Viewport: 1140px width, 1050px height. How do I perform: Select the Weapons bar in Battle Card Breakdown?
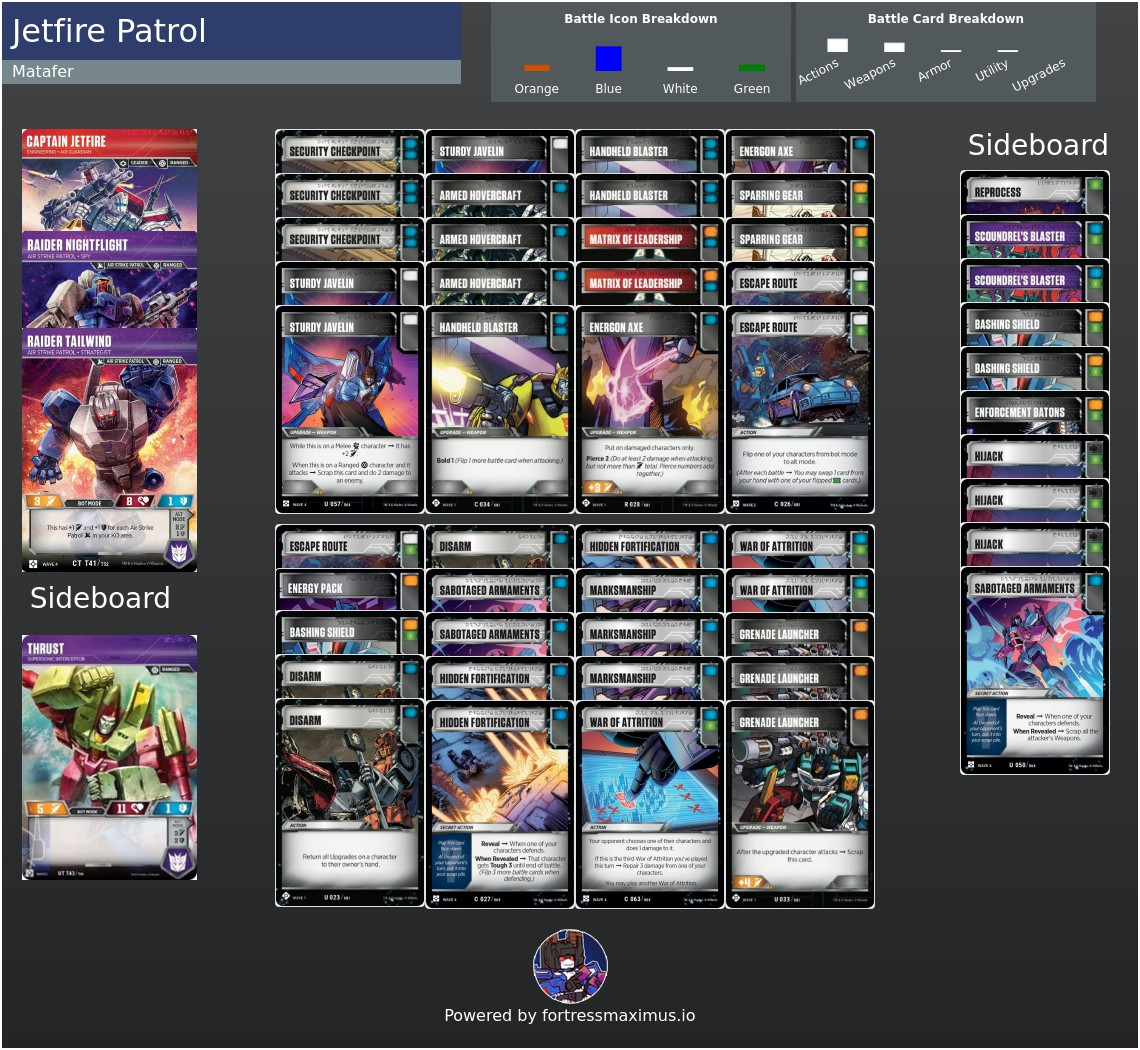click(x=894, y=47)
